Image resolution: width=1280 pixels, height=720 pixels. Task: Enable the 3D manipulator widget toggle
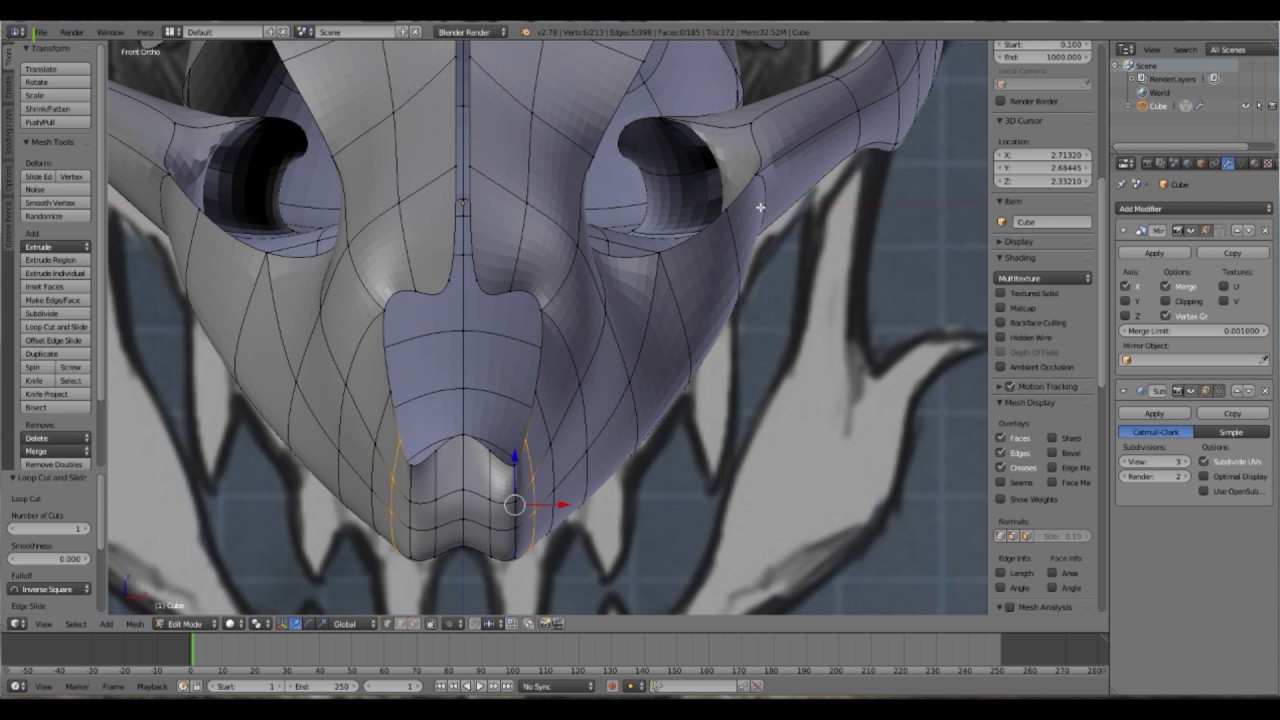[x=282, y=623]
